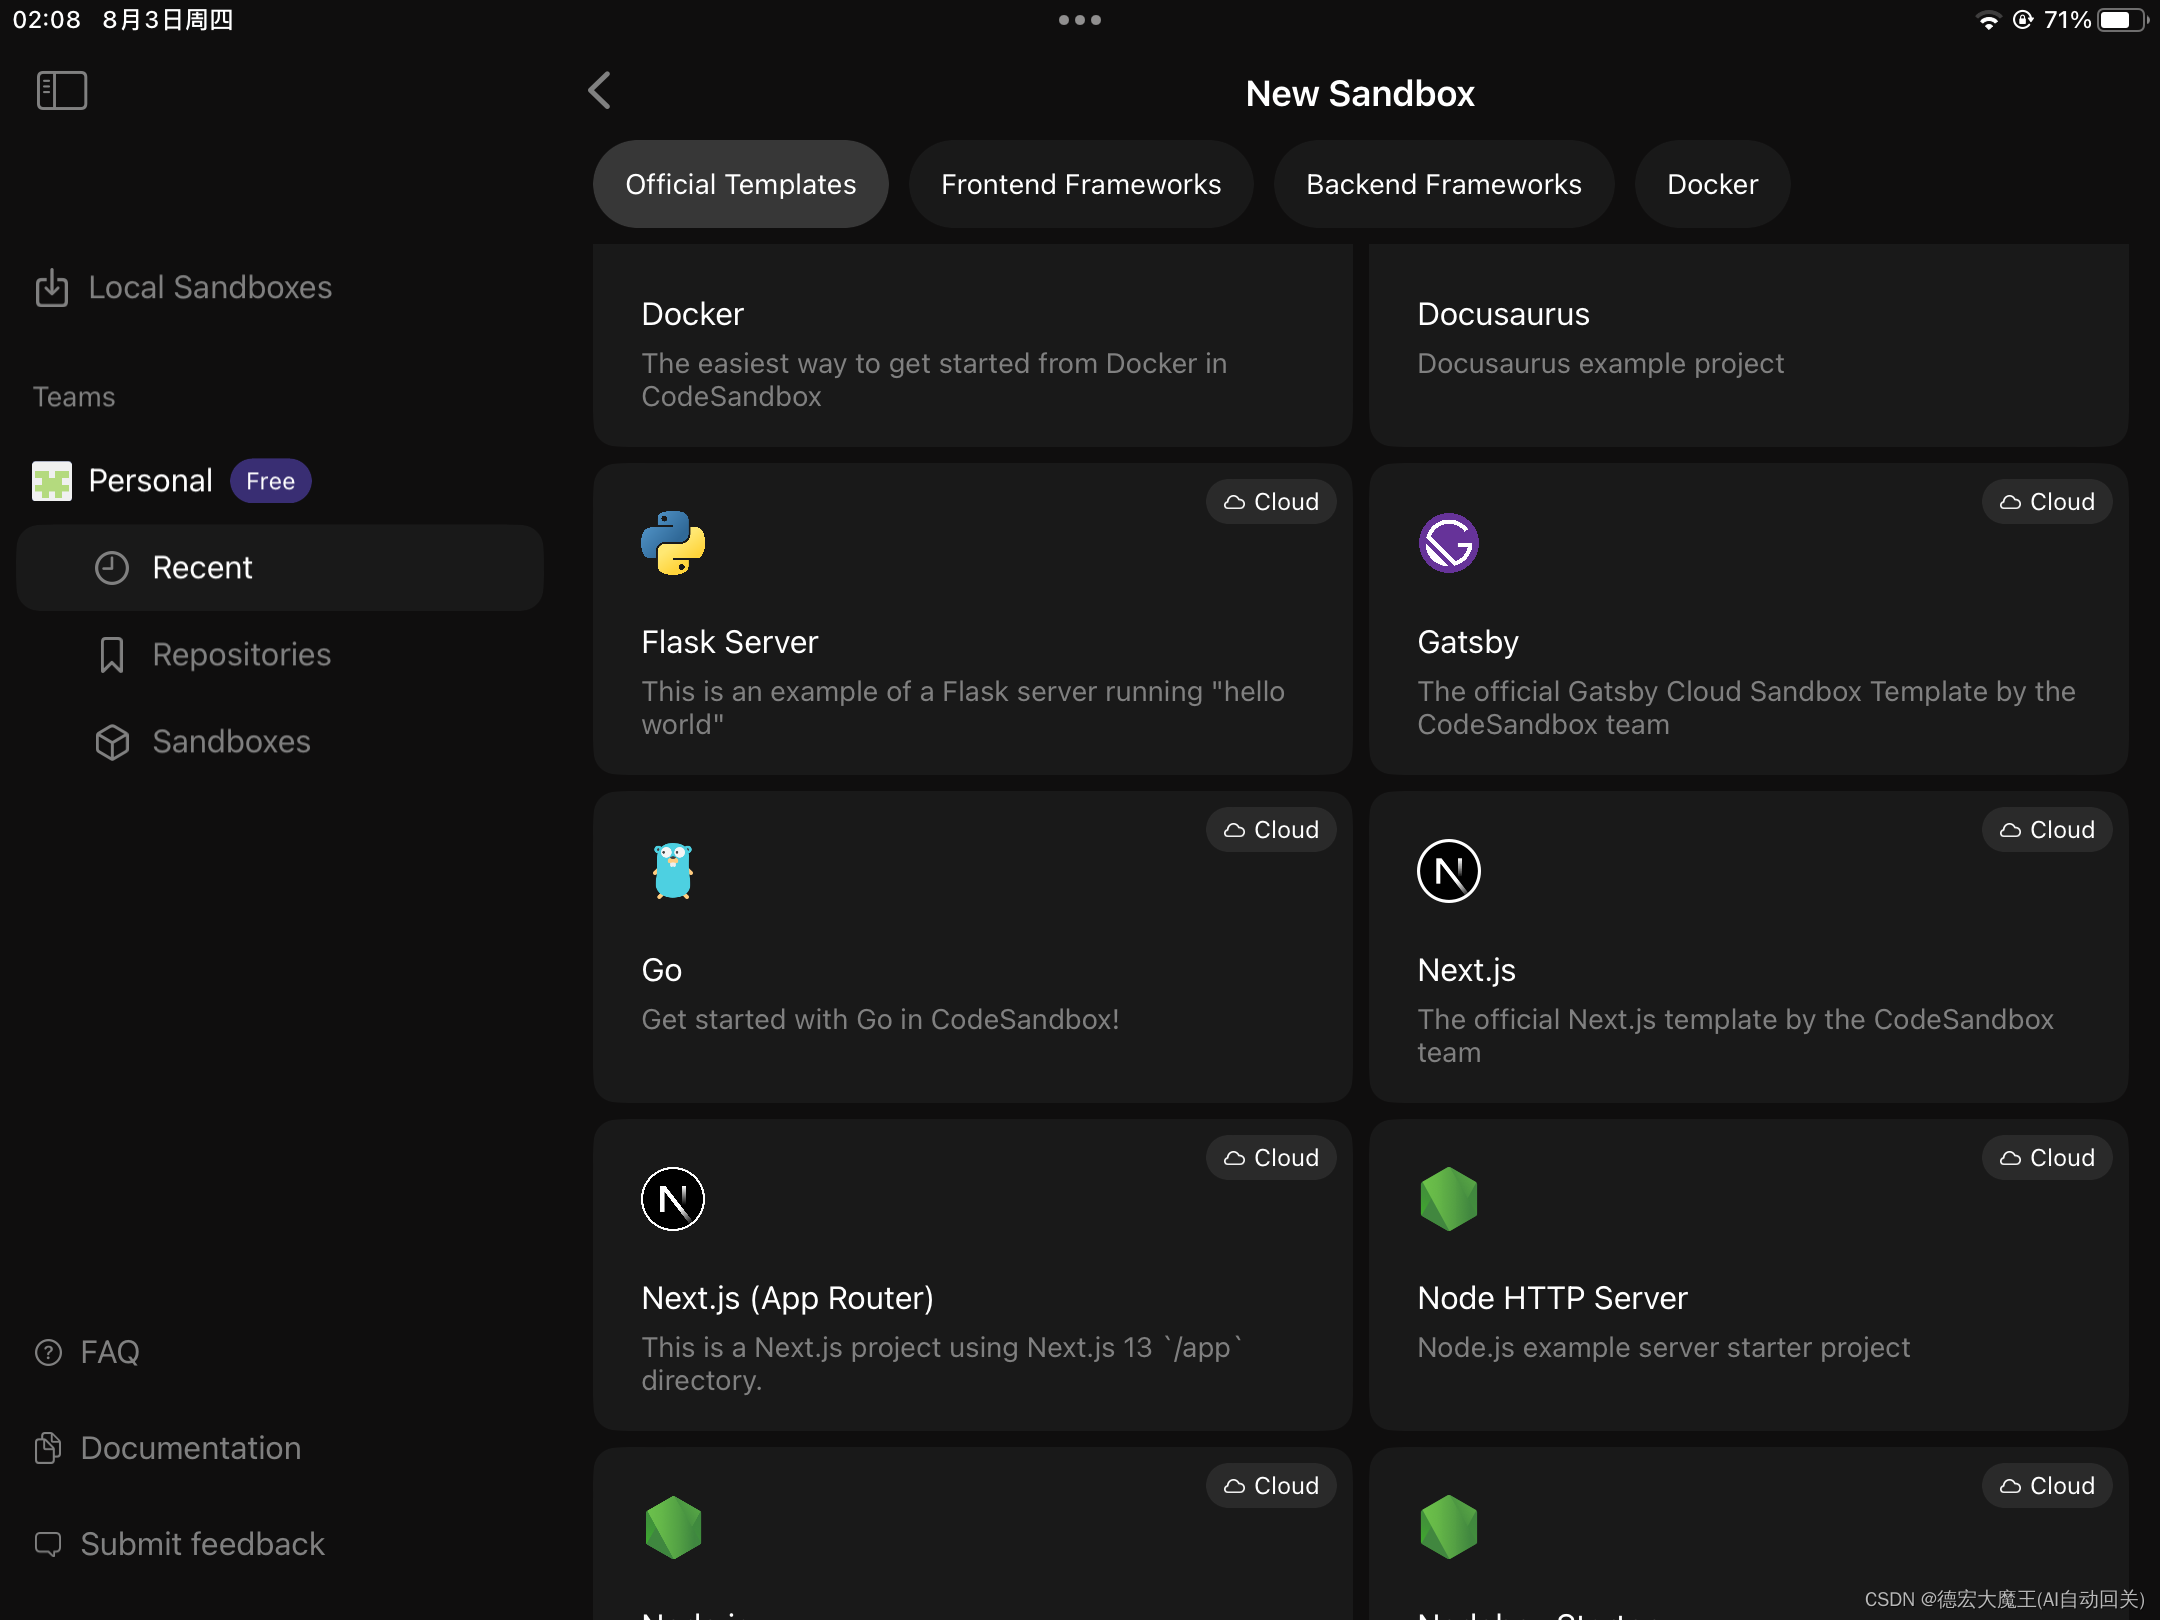Image resolution: width=2160 pixels, height=1620 pixels.
Task: Select the Official Templates tab
Action: pos(740,184)
